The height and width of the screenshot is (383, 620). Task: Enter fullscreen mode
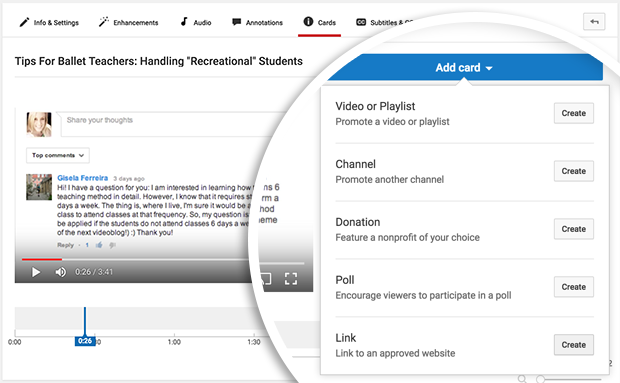291,279
